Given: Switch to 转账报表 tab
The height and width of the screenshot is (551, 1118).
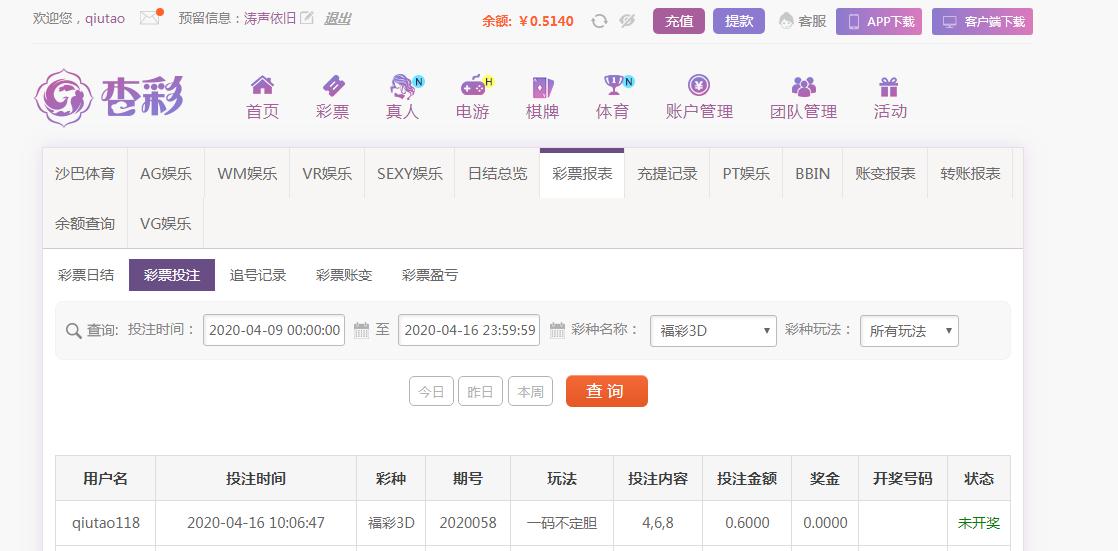Looking at the screenshot, I should pos(970,173).
